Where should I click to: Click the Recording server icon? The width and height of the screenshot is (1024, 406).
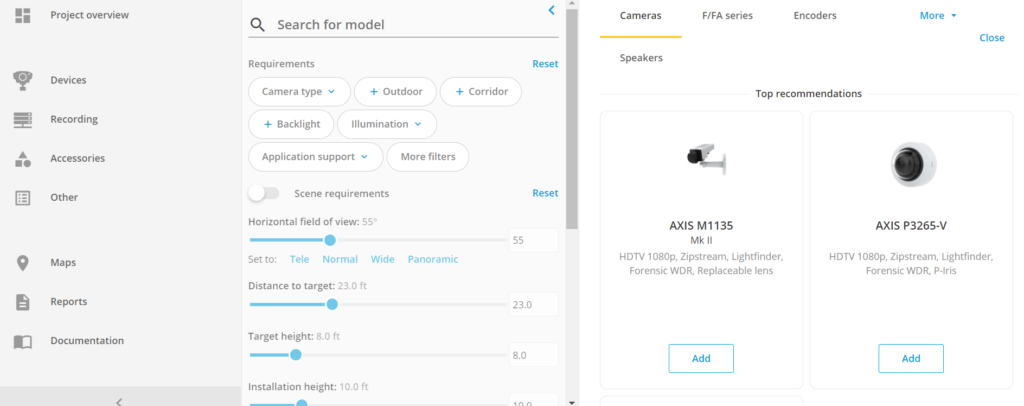click(x=23, y=119)
